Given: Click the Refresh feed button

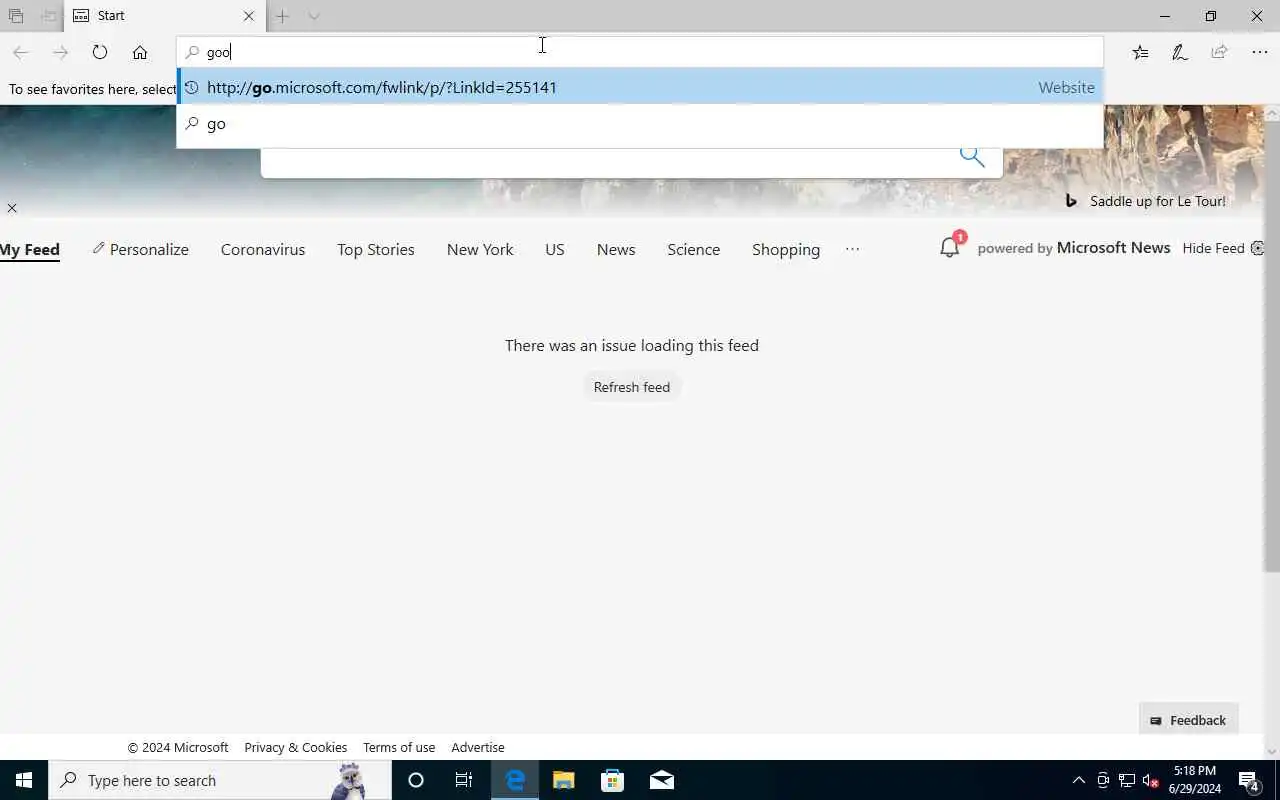Looking at the screenshot, I should click(632, 387).
